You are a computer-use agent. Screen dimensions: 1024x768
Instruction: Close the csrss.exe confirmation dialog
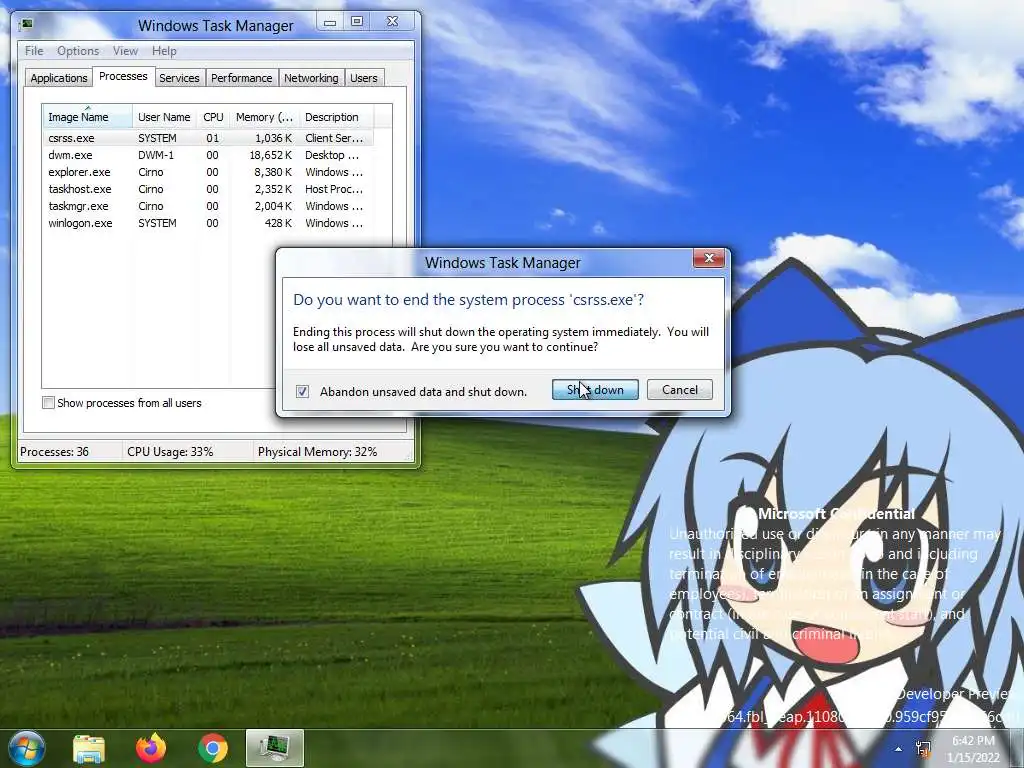click(x=709, y=258)
